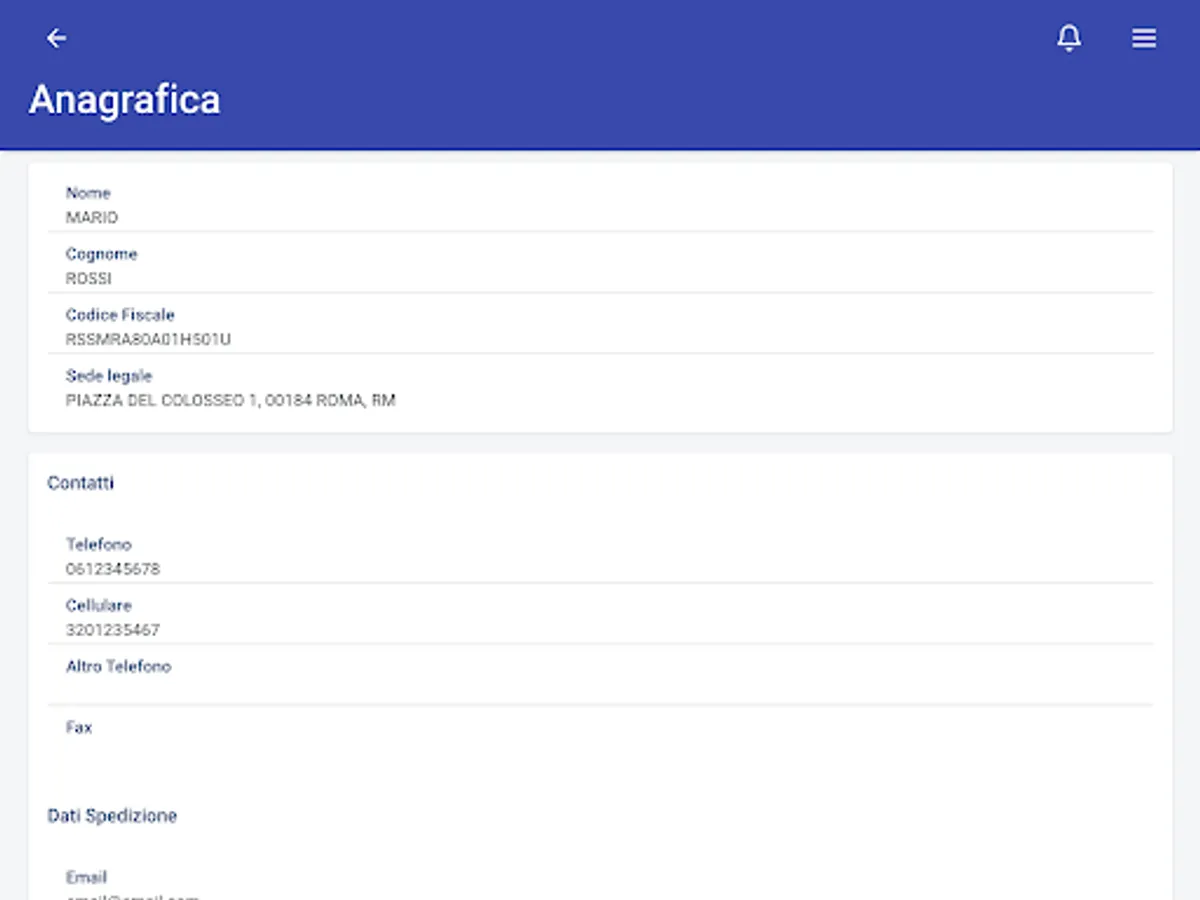Viewport: 1200px width, 900px height.
Task: Click the Dati Spedizione section header
Action: pos(111,816)
